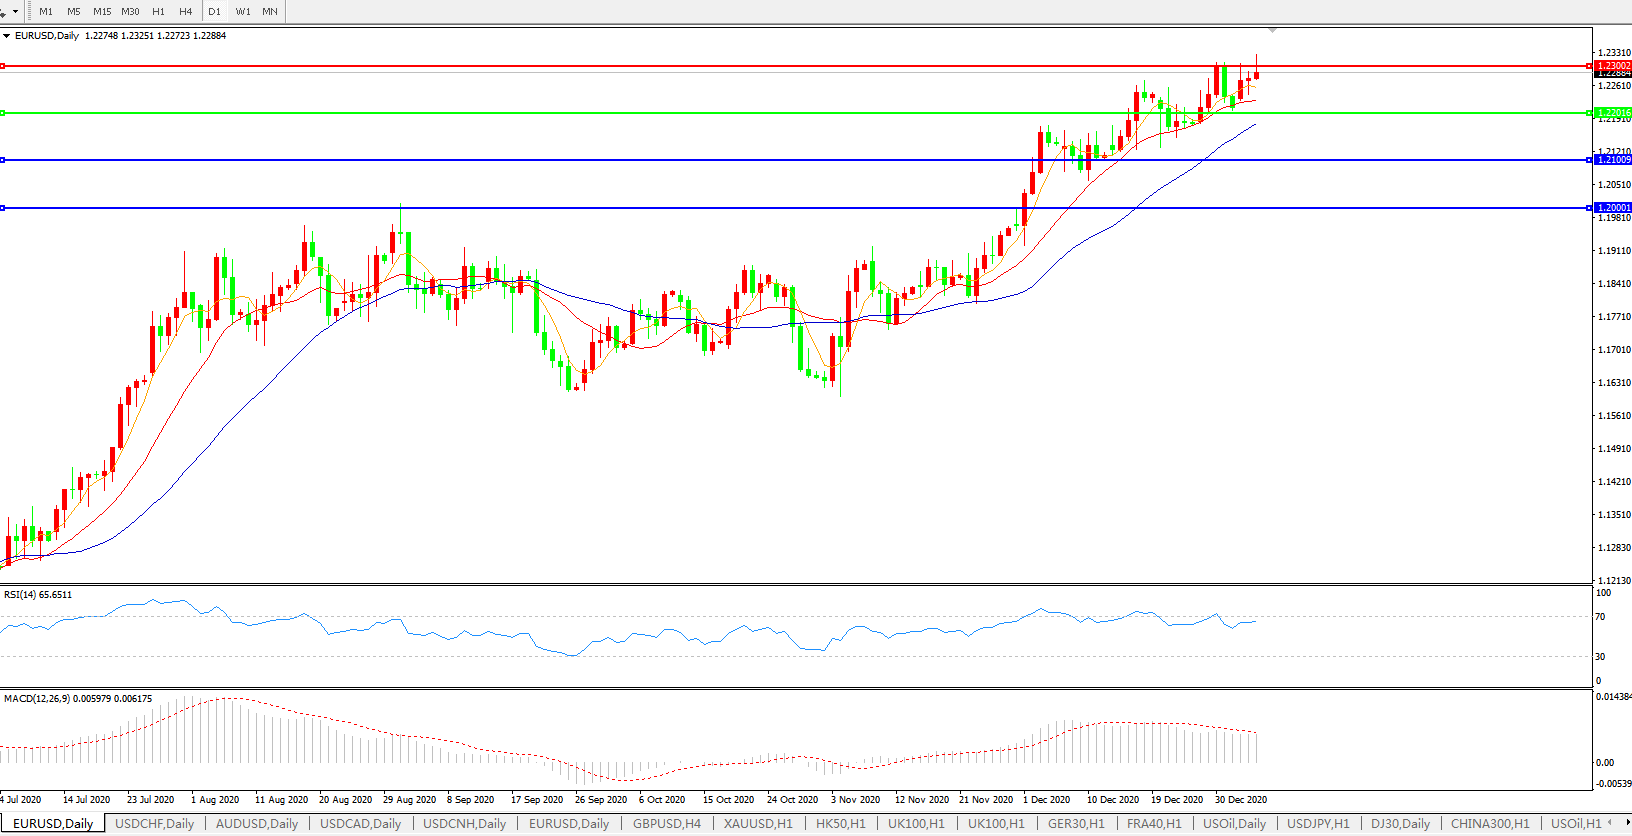Click the triangle before EURUSD,Daily chart title
1632x836 pixels.
coord(7,36)
